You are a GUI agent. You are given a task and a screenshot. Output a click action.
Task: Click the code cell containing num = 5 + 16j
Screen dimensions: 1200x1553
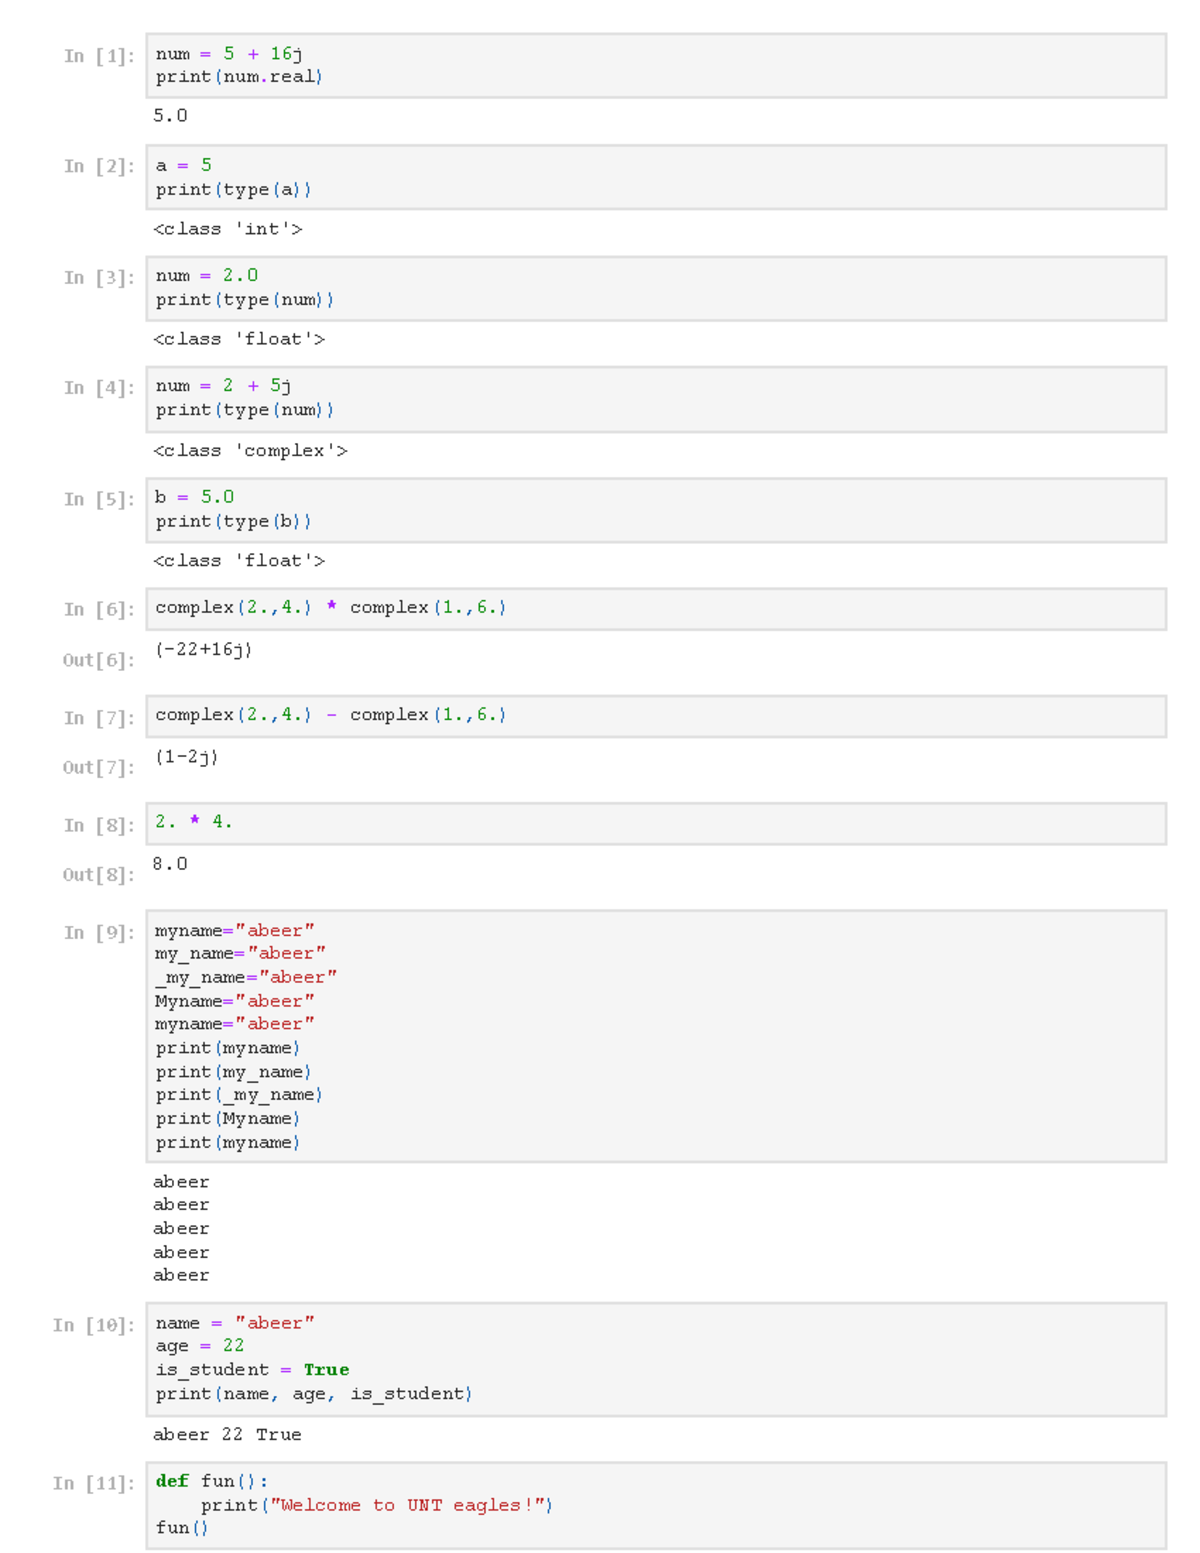(x=655, y=66)
